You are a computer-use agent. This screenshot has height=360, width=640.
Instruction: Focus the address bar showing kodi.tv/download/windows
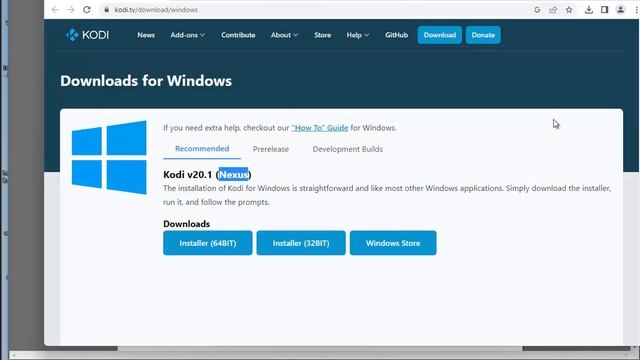click(x=314, y=10)
